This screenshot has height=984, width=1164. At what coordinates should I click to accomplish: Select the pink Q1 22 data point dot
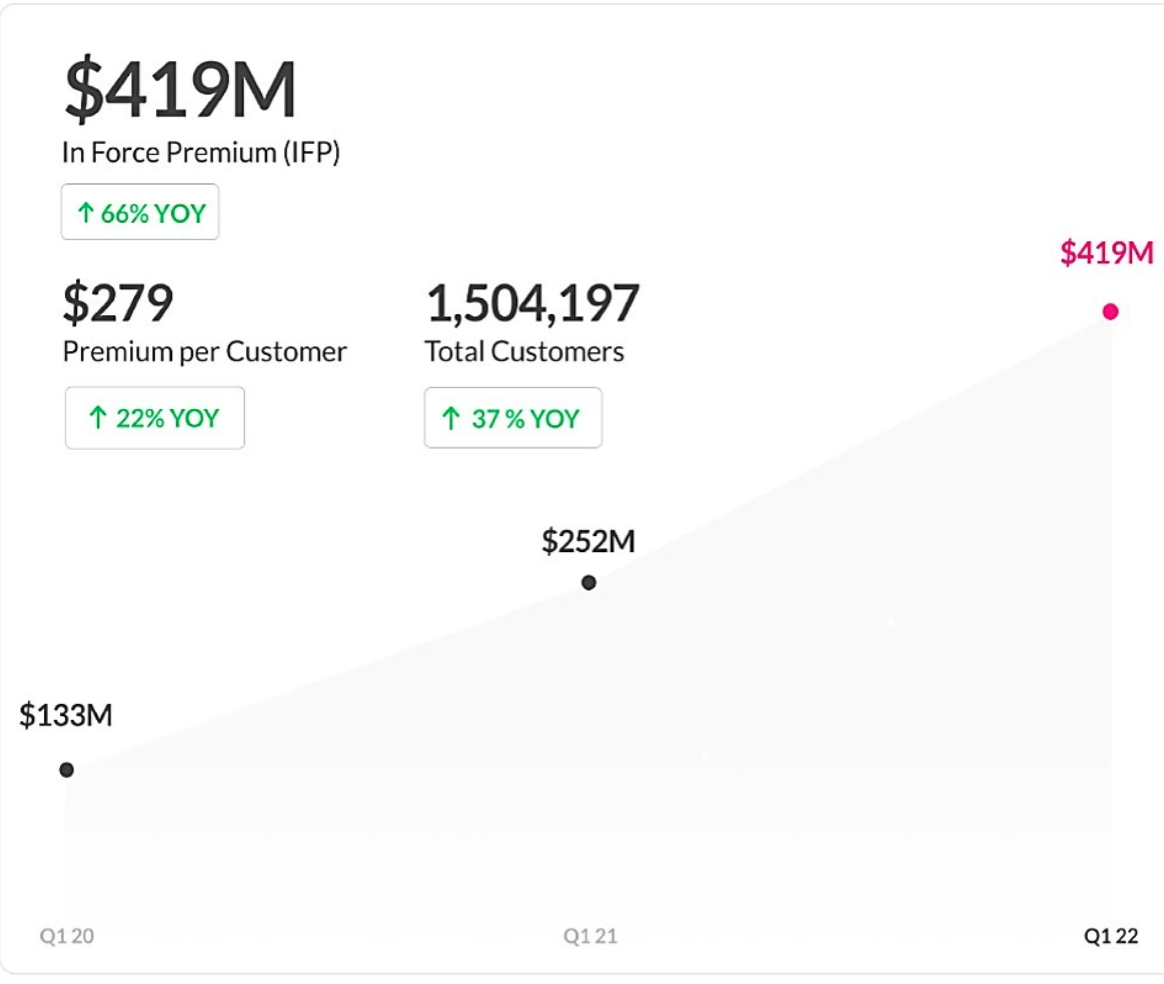[1110, 311]
